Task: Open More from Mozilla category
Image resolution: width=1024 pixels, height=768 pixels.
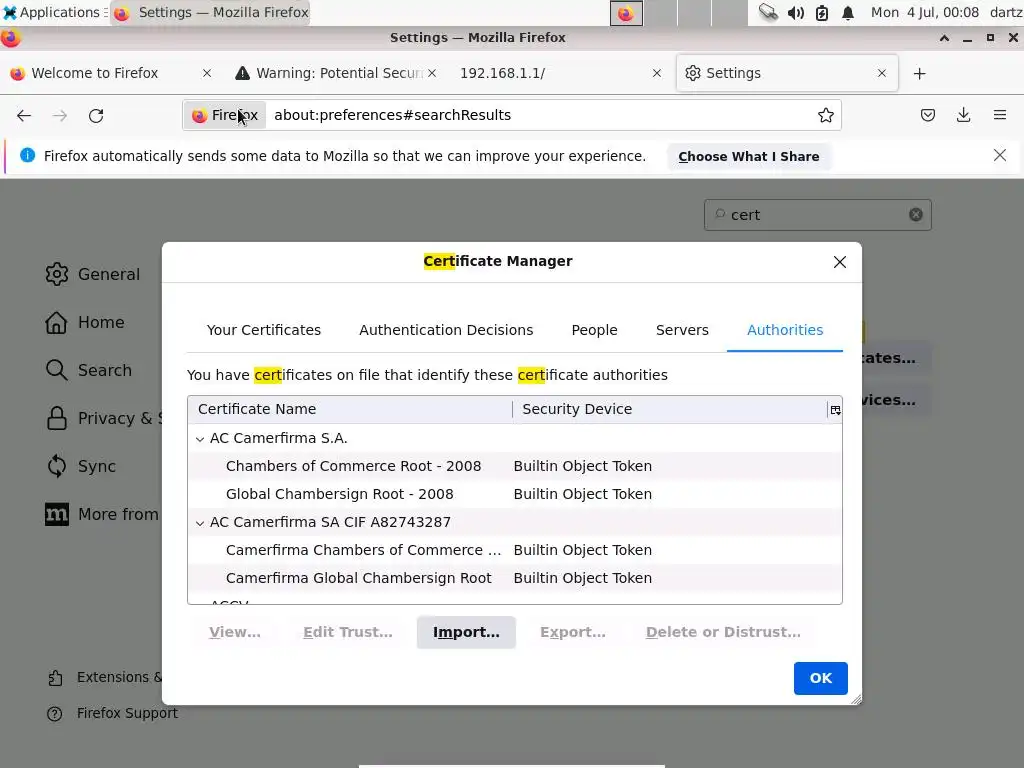Action: point(102,515)
